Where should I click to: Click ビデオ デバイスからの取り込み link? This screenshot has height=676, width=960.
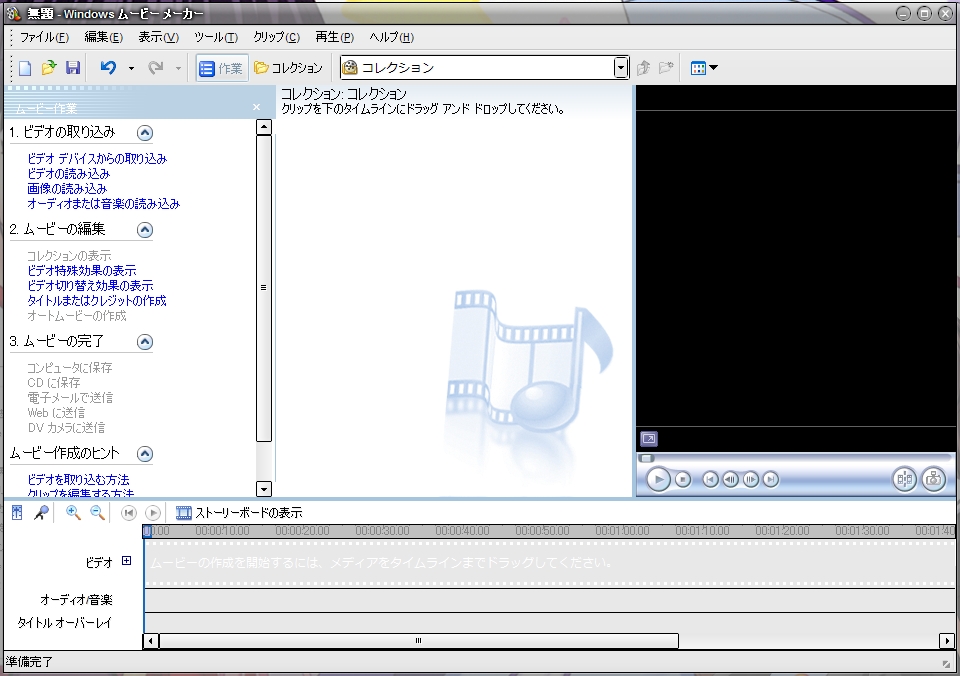pos(97,159)
